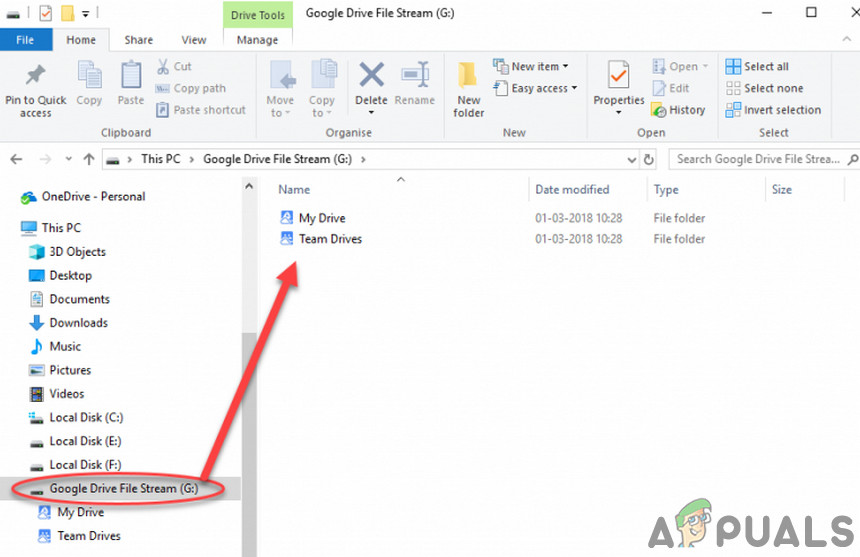Sort by the Type column header
This screenshot has height=557, width=860.
pyautogui.click(x=666, y=190)
